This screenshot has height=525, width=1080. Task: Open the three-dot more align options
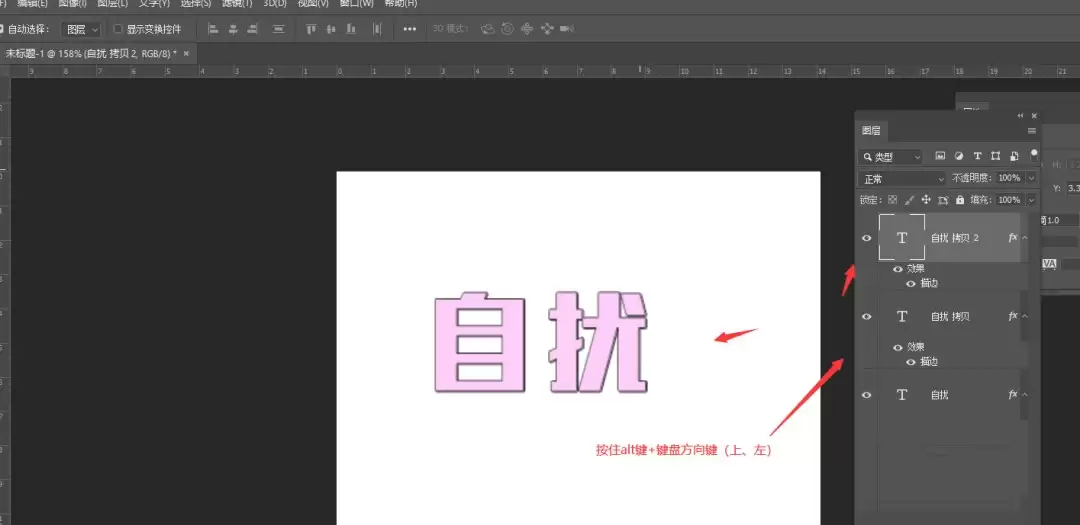coord(410,29)
